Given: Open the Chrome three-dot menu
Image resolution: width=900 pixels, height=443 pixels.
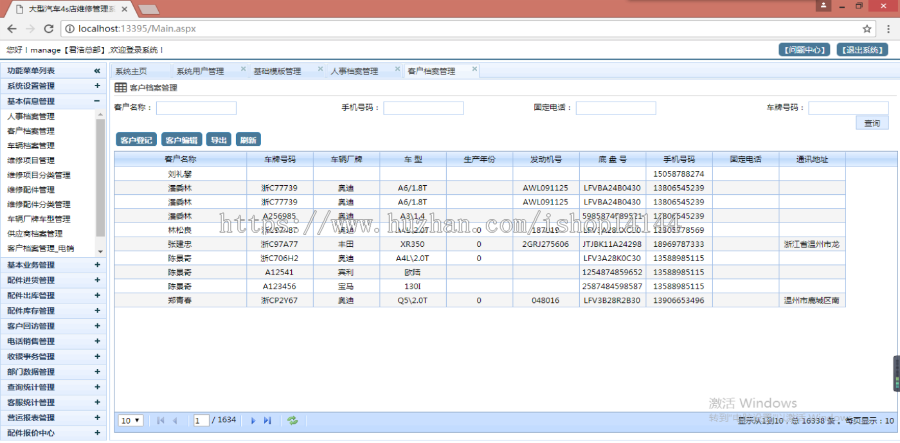Looking at the screenshot, I should click(887, 29).
